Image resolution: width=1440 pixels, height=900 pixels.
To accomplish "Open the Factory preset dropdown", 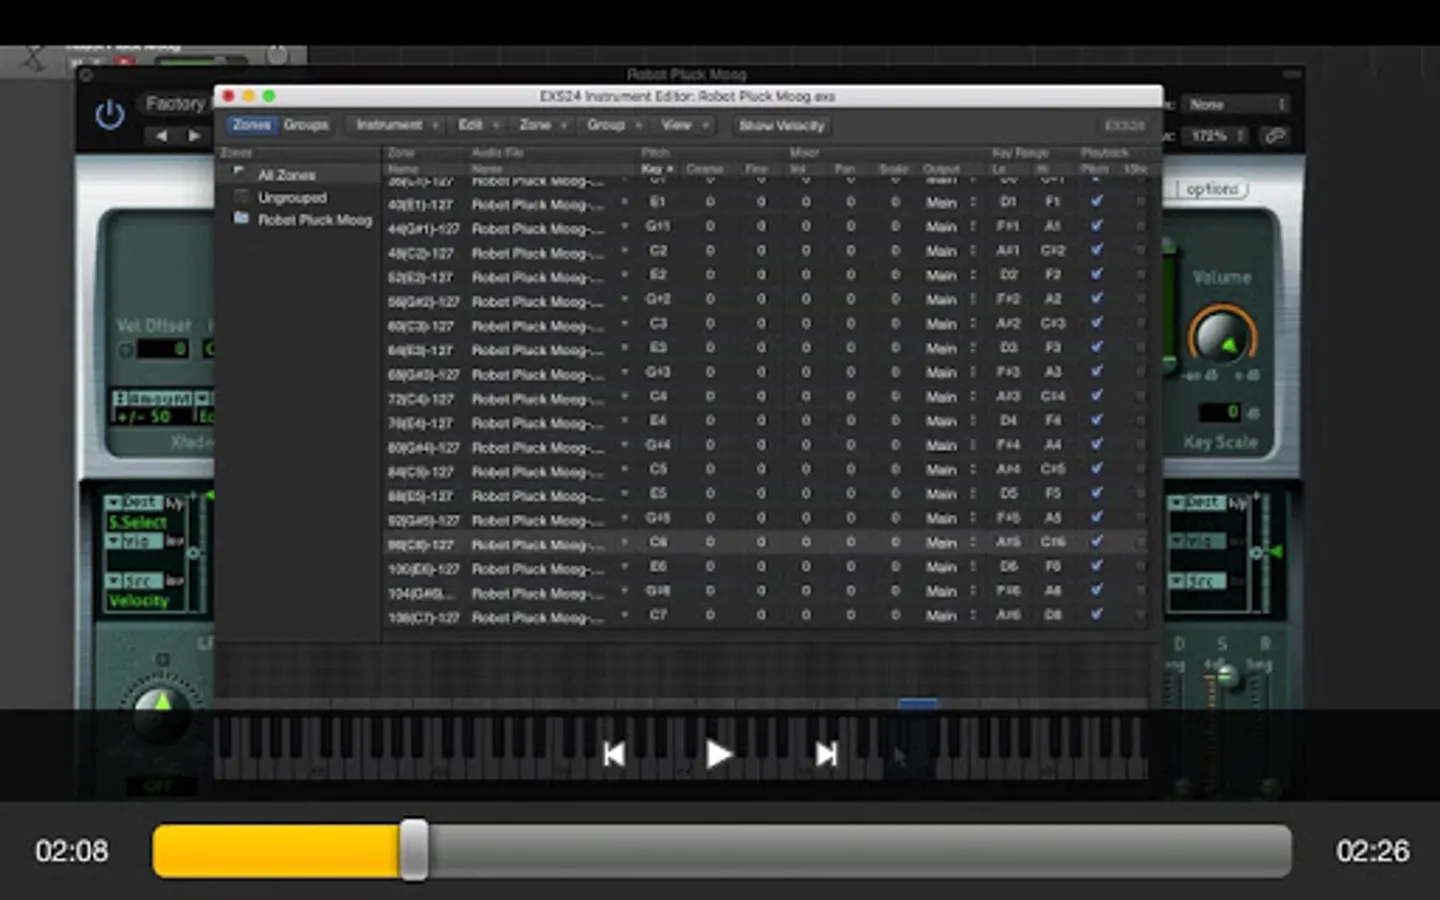I will (175, 104).
